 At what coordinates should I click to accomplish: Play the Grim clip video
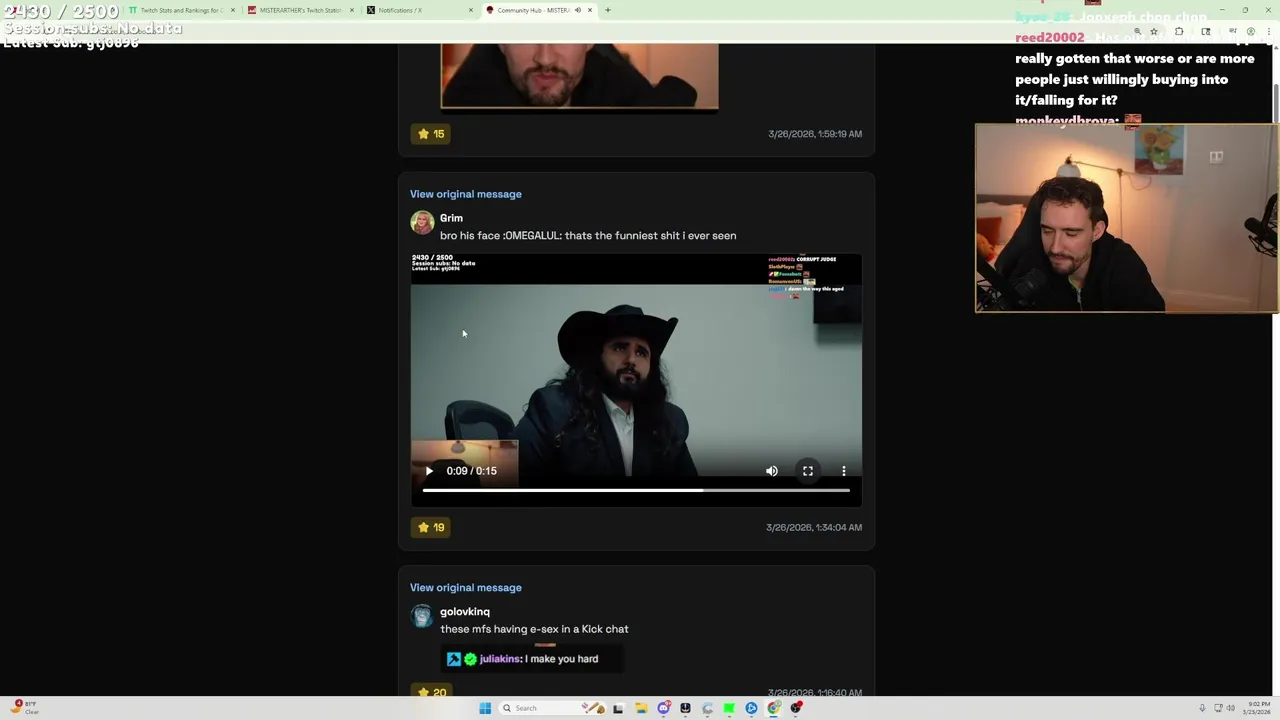pos(429,471)
